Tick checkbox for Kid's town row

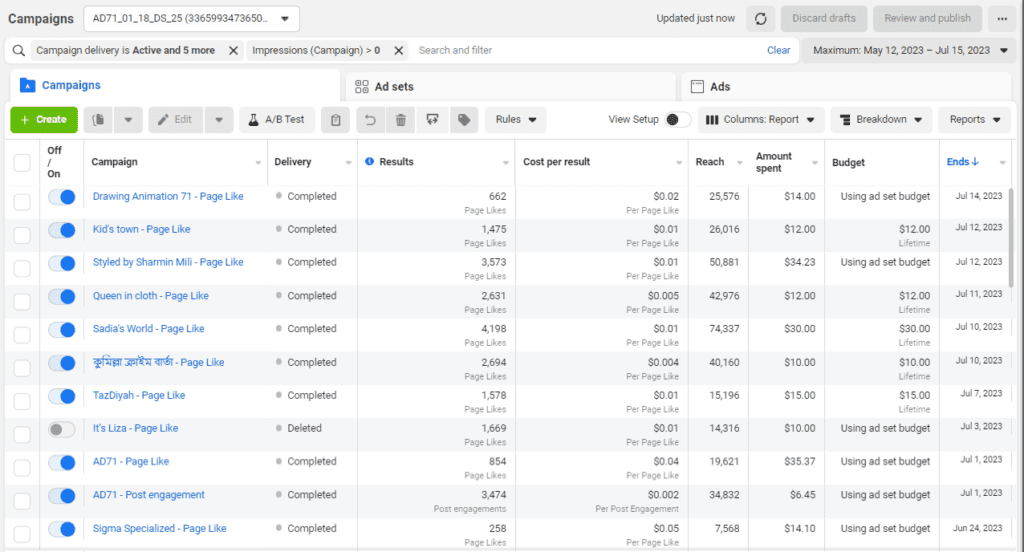click(22, 235)
